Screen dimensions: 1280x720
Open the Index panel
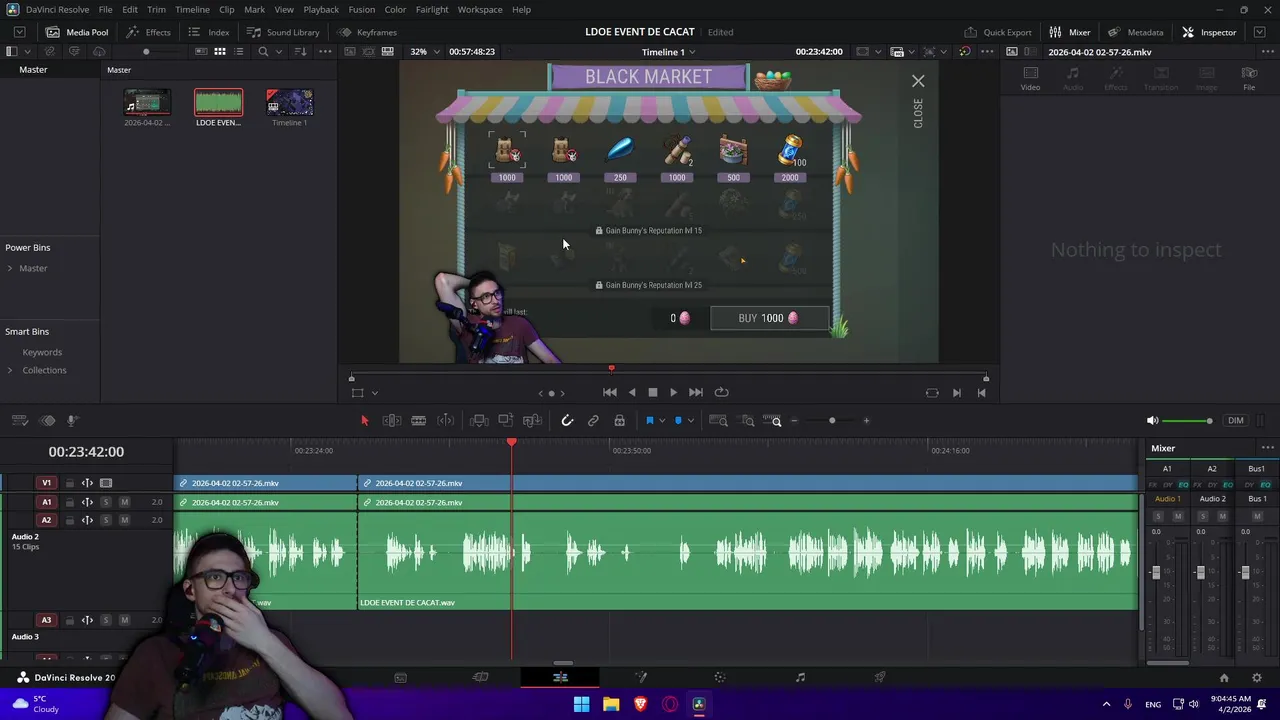tap(209, 32)
